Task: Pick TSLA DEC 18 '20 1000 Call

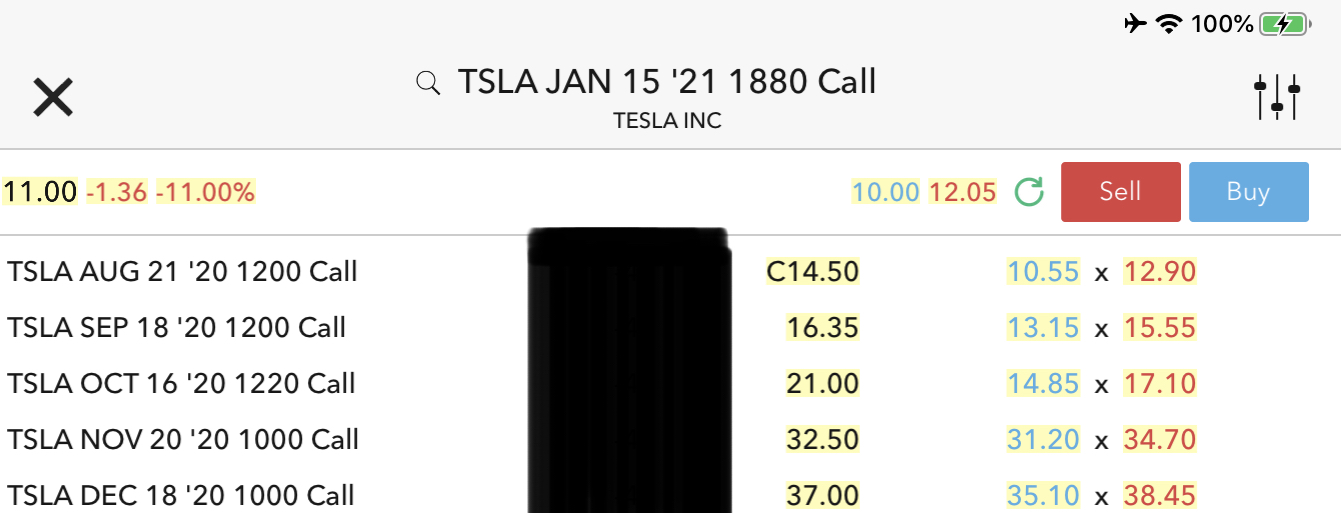Action: [x=181, y=495]
